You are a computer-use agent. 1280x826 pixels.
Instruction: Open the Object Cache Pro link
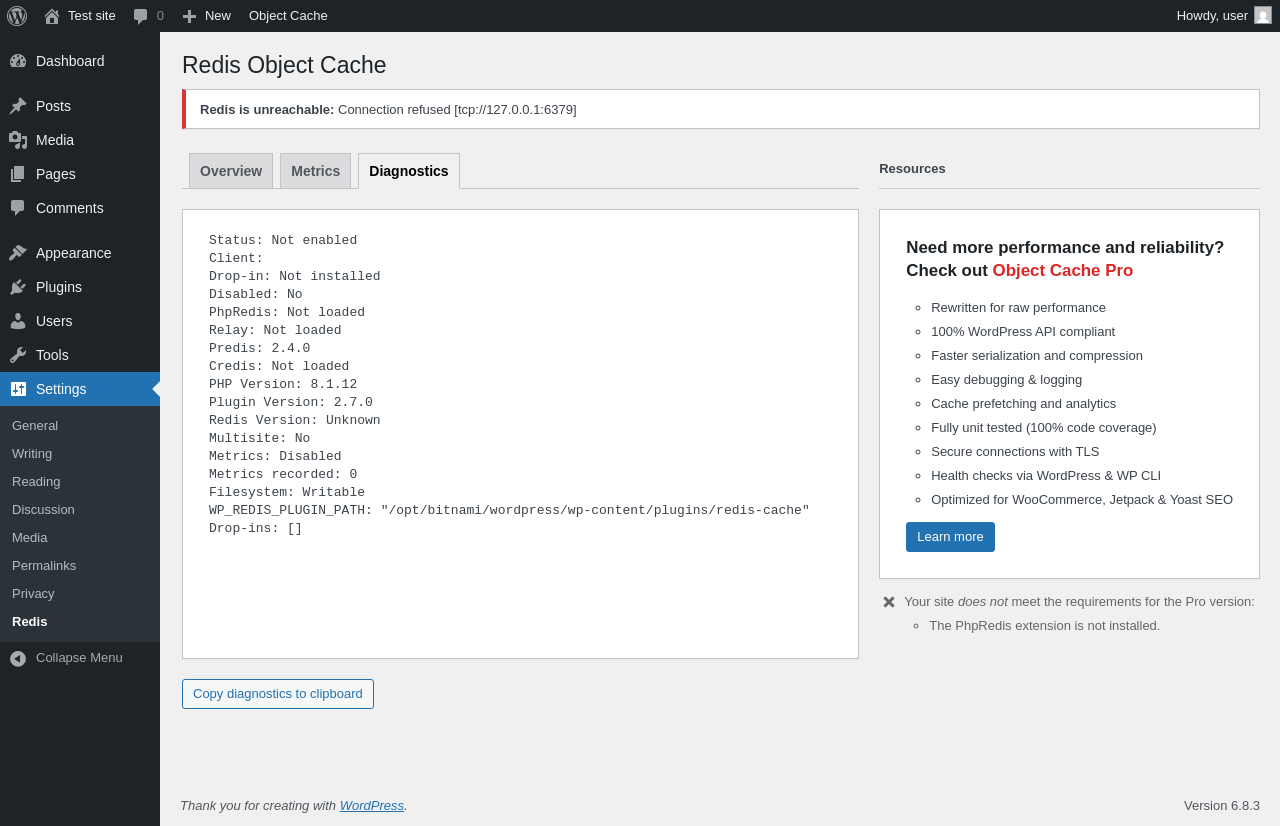pyautogui.click(x=1062, y=271)
